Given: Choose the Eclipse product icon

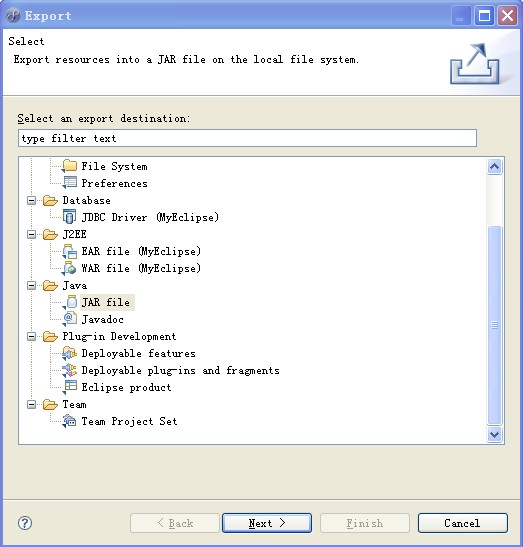Looking at the screenshot, I should 70,387.
